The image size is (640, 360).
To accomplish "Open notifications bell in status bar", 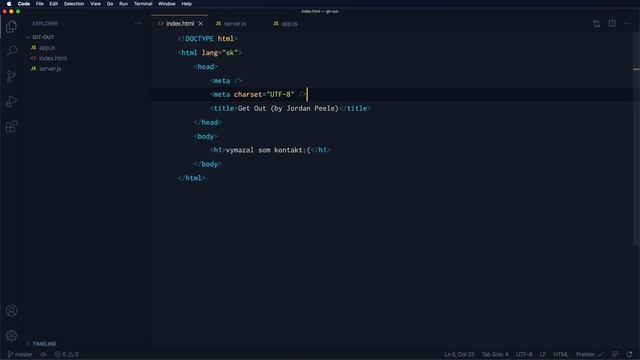I will click(629, 354).
